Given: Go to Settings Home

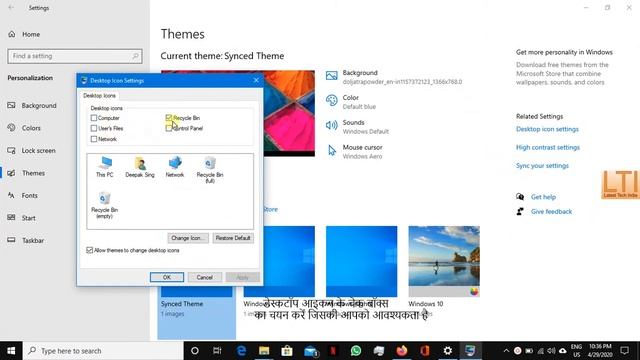Looking at the screenshot, I should [x=24, y=34].
